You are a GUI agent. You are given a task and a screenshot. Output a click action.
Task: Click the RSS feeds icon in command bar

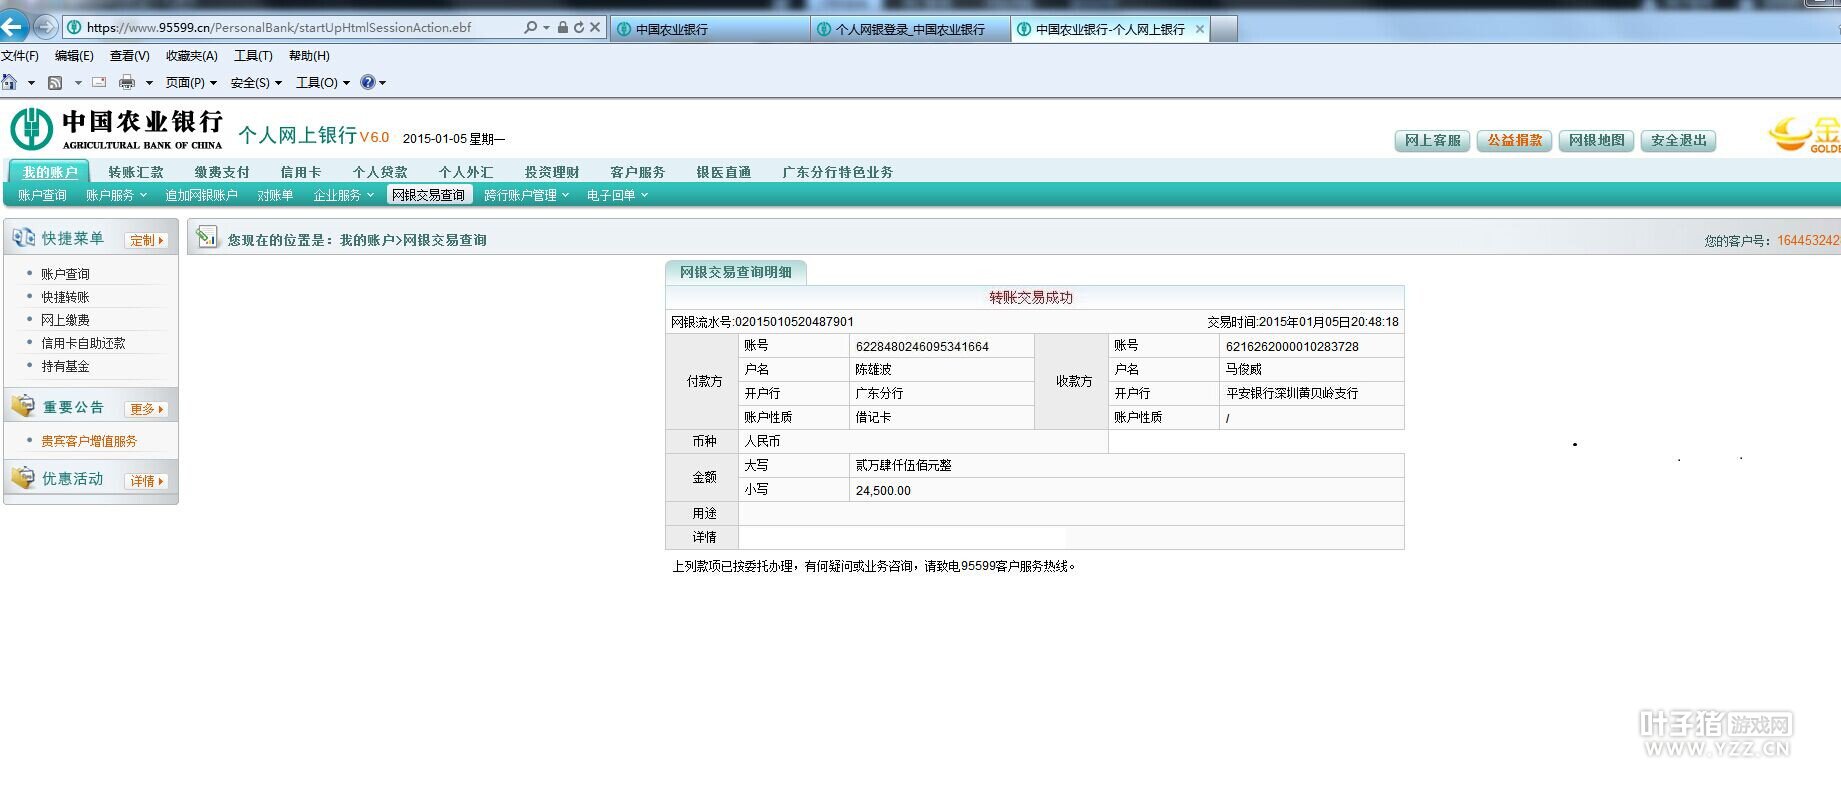[x=55, y=82]
